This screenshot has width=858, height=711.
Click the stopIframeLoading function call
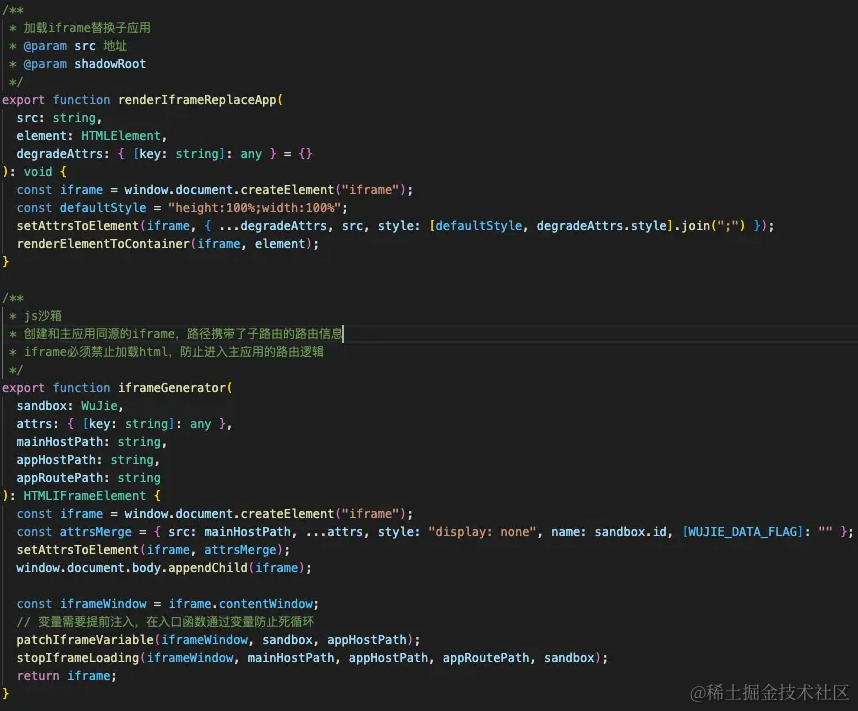(78, 658)
